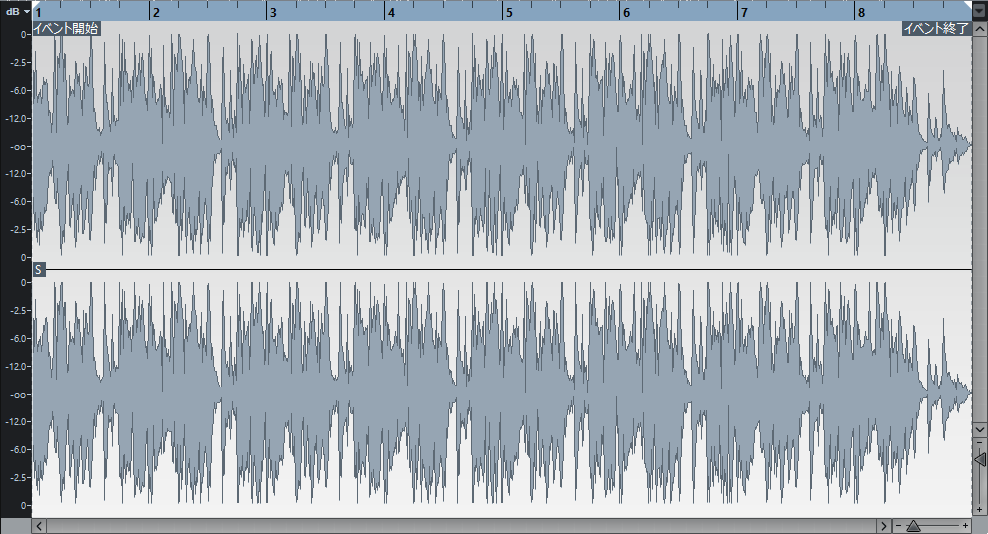This screenshot has width=988, height=534.
Task: Click the vertical scrollbar down arrow
Action: [980, 429]
